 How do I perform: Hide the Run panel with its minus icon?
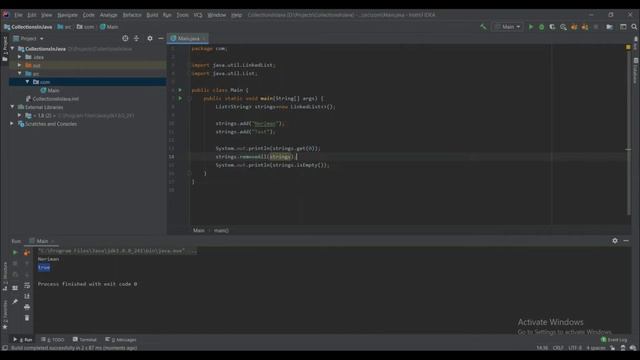pyautogui.click(x=626, y=241)
